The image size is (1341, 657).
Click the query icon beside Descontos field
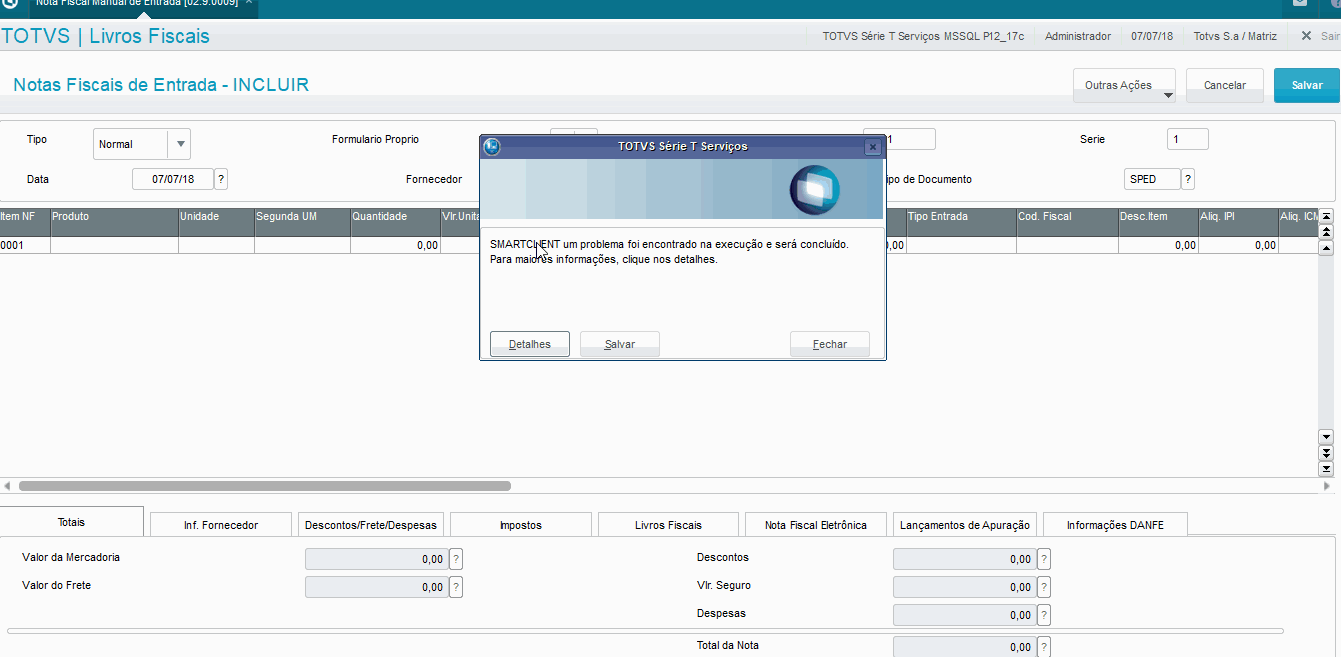(1044, 559)
